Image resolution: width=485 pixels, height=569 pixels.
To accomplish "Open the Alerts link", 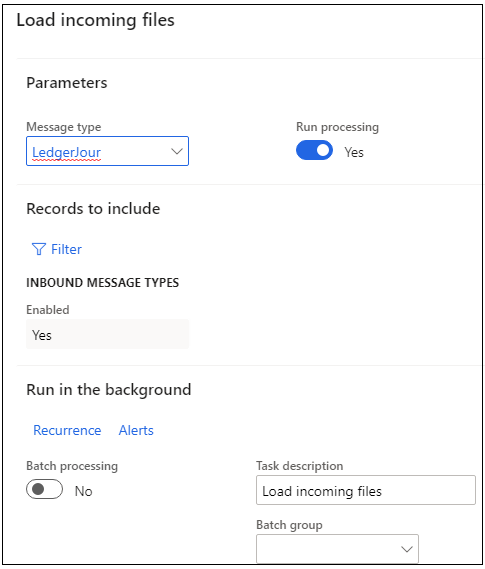I will (136, 430).
